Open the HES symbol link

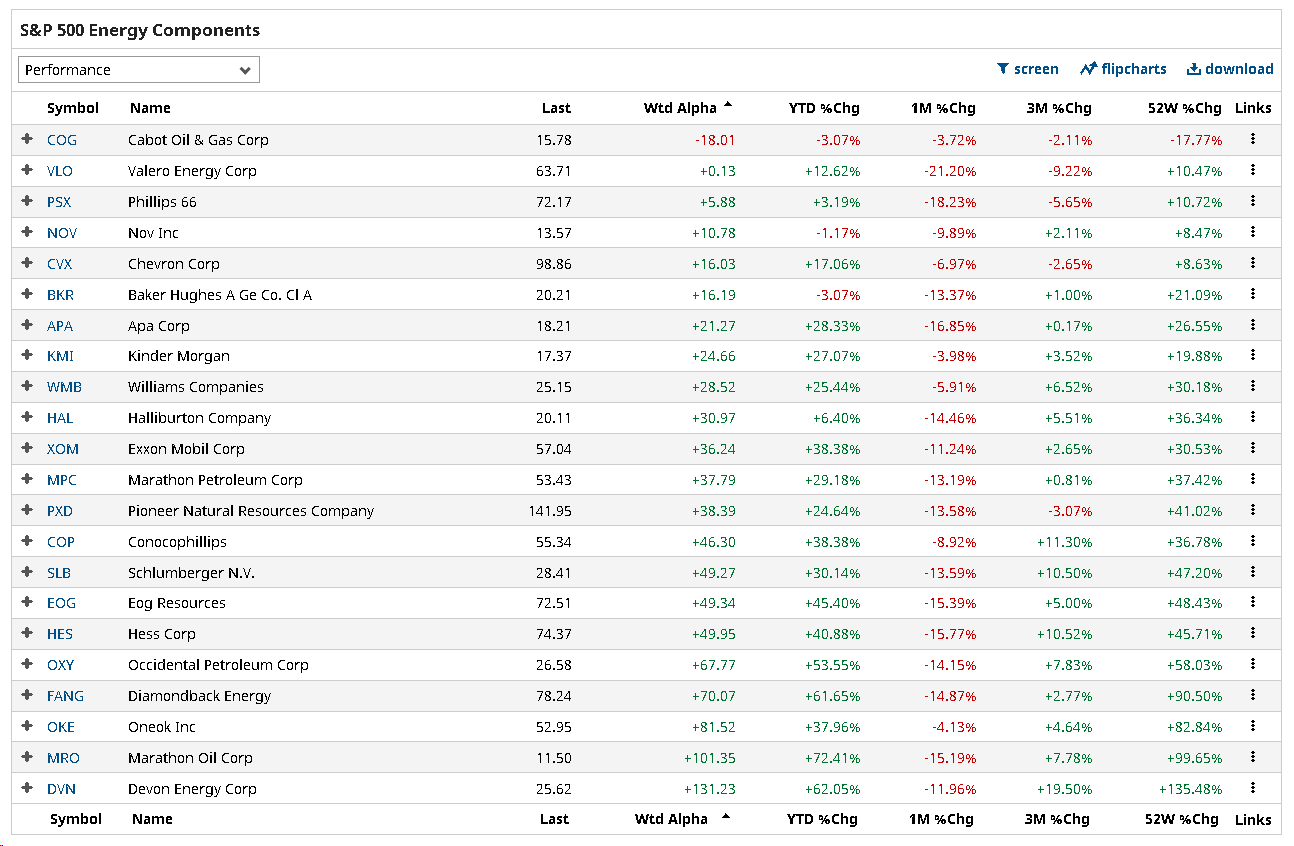60,634
